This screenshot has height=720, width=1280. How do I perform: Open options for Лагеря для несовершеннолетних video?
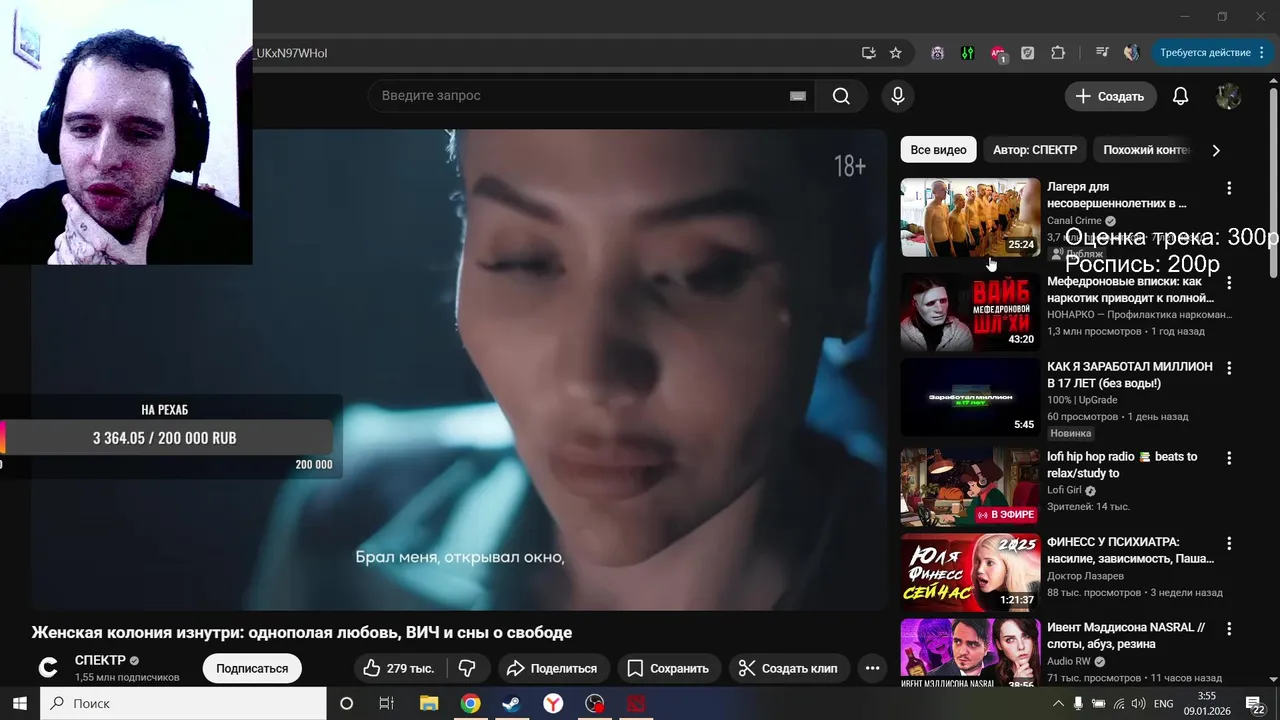click(x=1229, y=188)
